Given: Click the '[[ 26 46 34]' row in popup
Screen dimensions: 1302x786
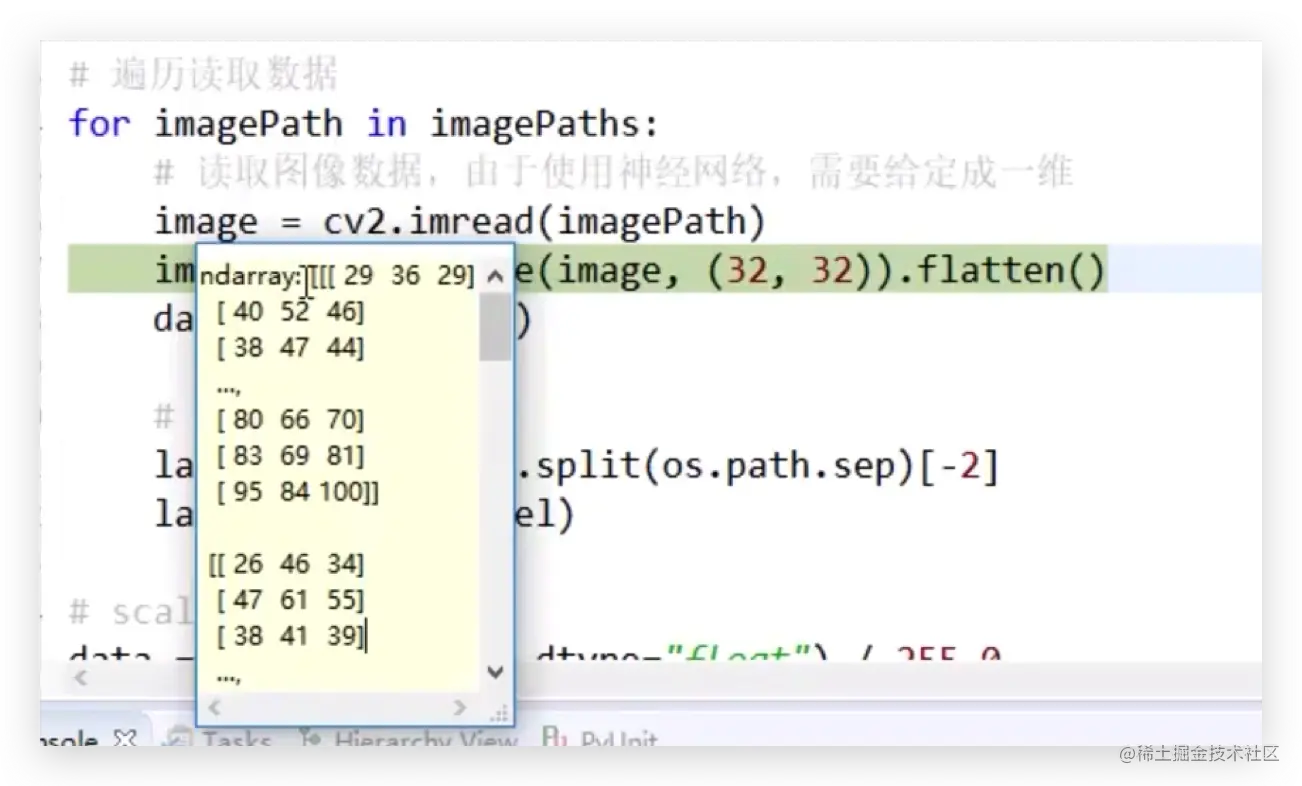Looking at the screenshot, I should click(x=286, y=564).
